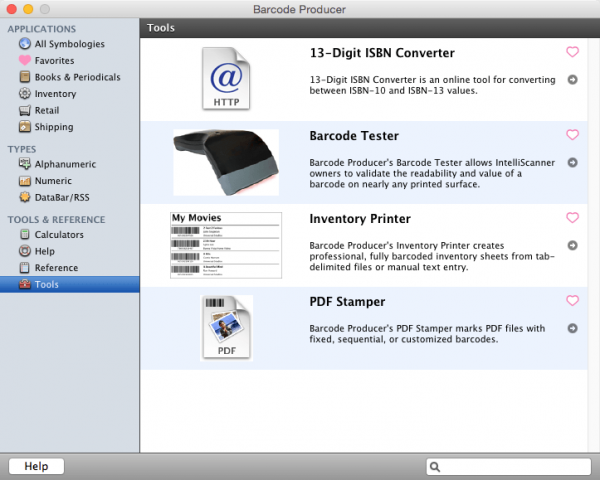Click the Barcode Tester title
The image size is (600, 480).
point(354,136)
